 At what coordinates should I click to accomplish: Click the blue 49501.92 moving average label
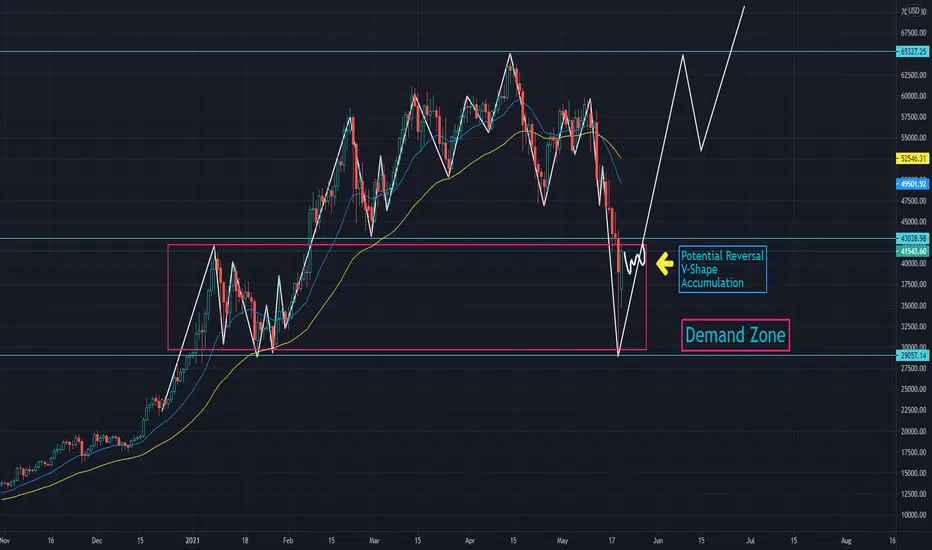coord(912,184)
